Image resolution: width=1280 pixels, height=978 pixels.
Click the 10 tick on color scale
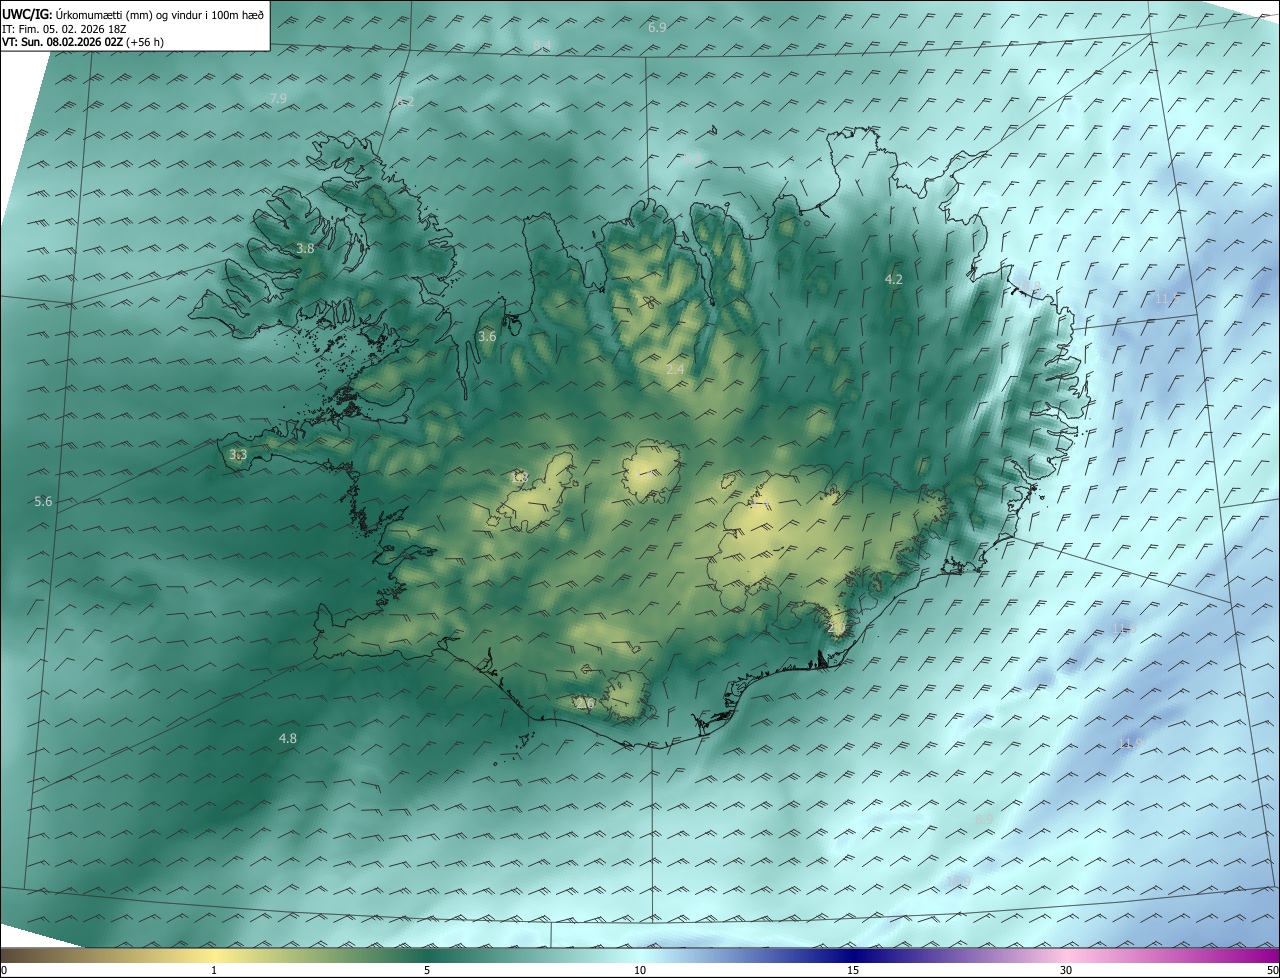pyautogui.click(x=640, y=971)
